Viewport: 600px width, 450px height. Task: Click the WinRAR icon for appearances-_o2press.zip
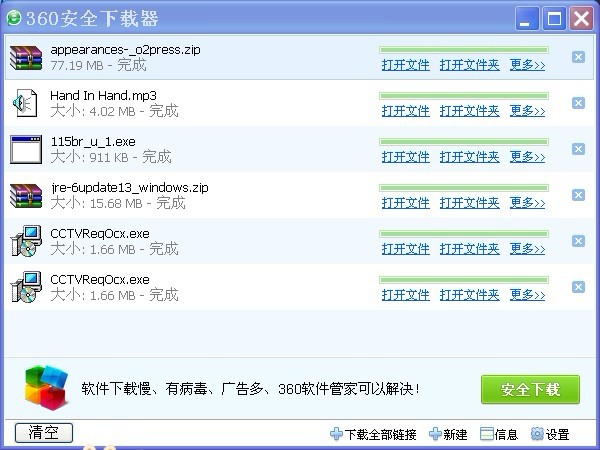click(x=26, y=58)
